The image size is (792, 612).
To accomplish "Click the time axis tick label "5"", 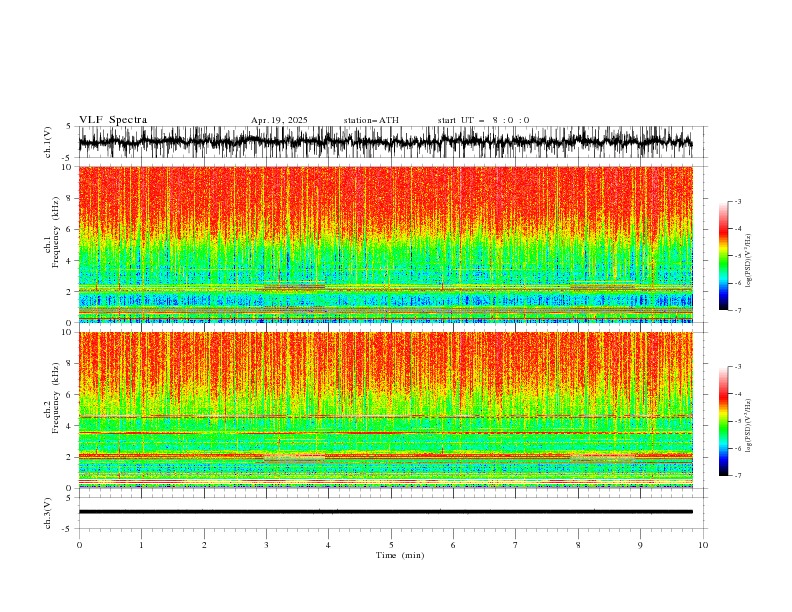I will click(x=391, y=545).
